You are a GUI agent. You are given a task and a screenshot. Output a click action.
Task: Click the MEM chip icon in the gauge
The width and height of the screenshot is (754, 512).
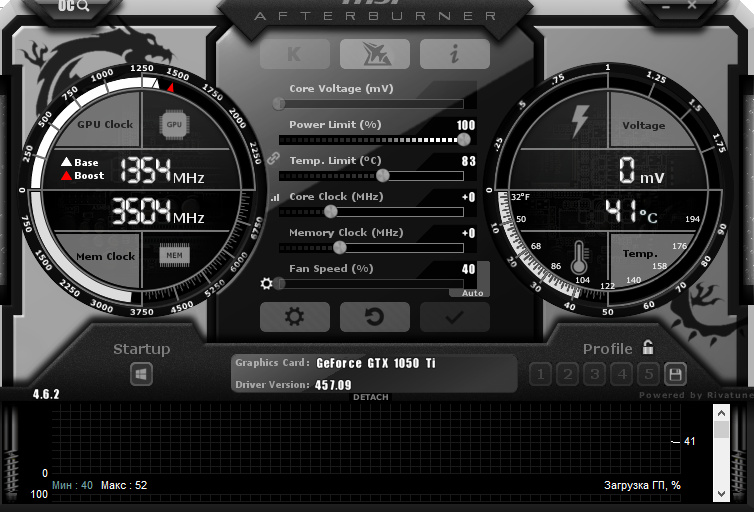[175, 255]
